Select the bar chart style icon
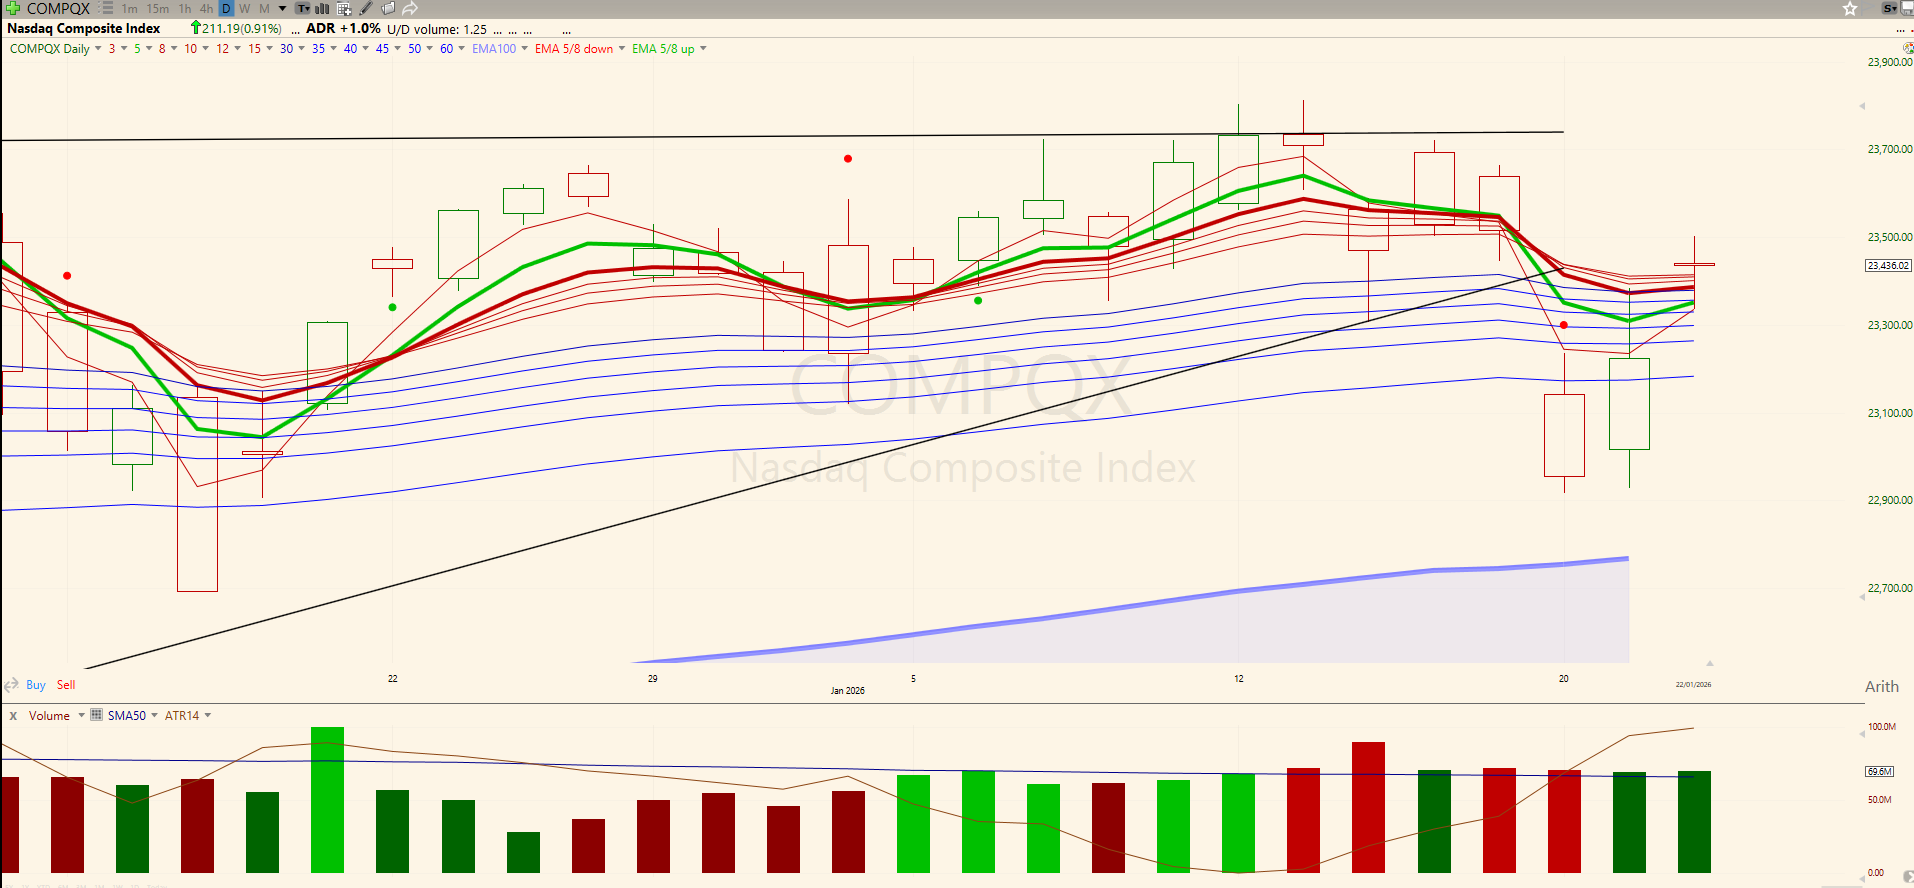 coord(323,8)
